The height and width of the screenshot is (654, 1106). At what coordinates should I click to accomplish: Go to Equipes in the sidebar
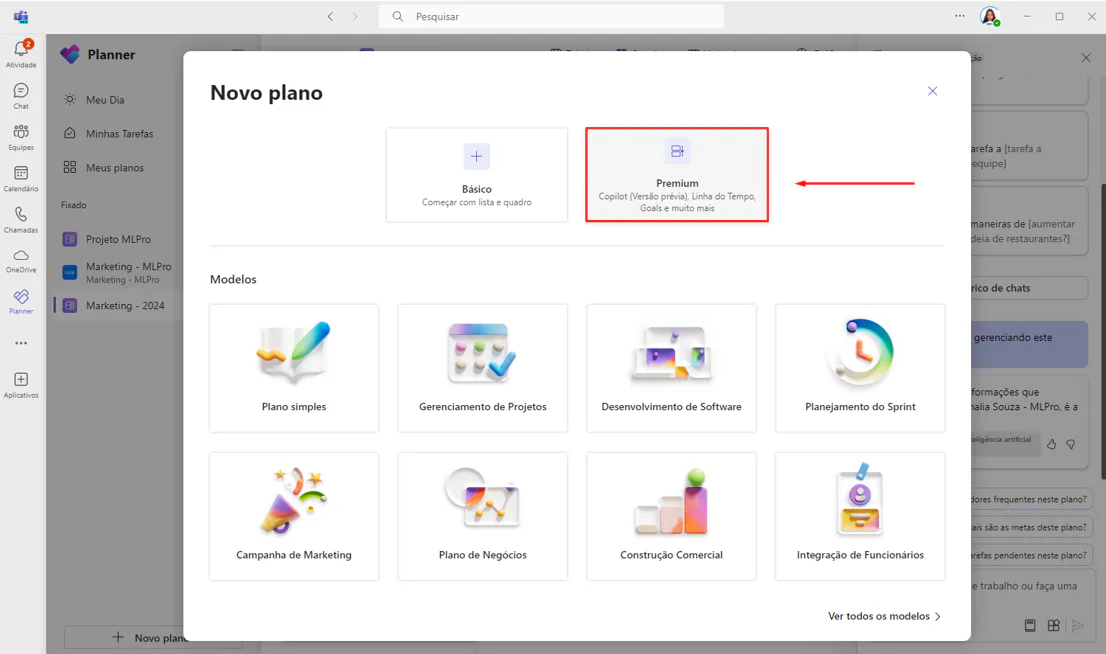pos(21,137)
